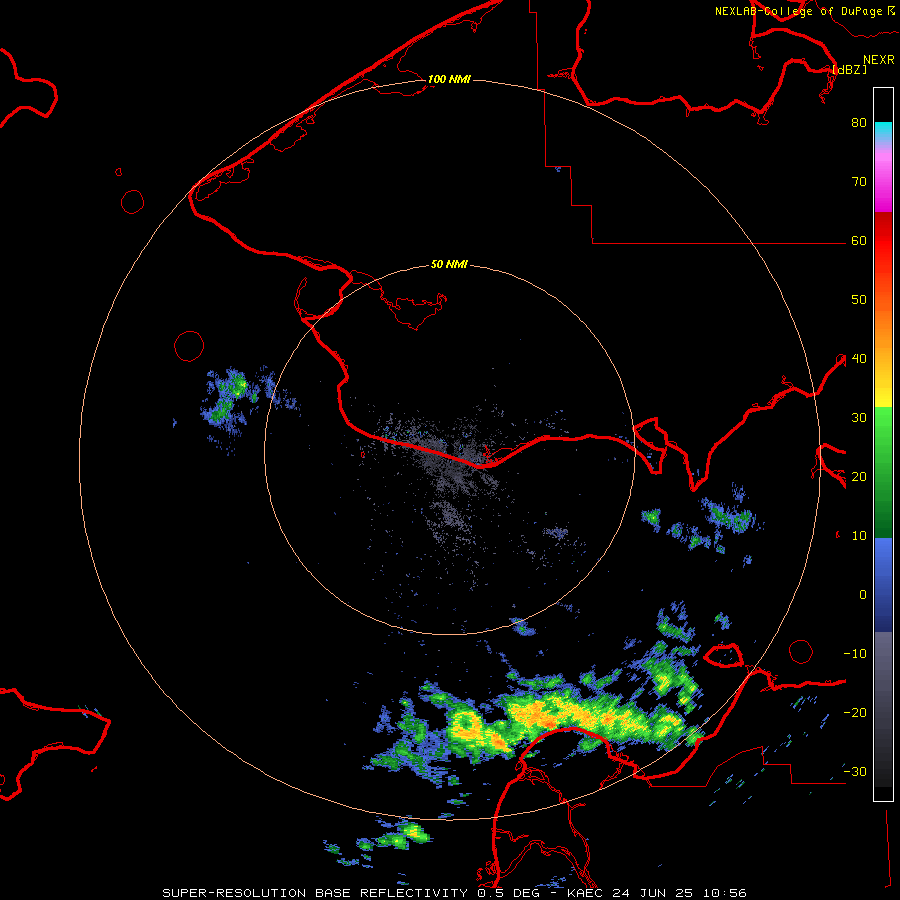
Task: Click the 70 value on the dBZ scale
Action: click(x=859, y=181)
